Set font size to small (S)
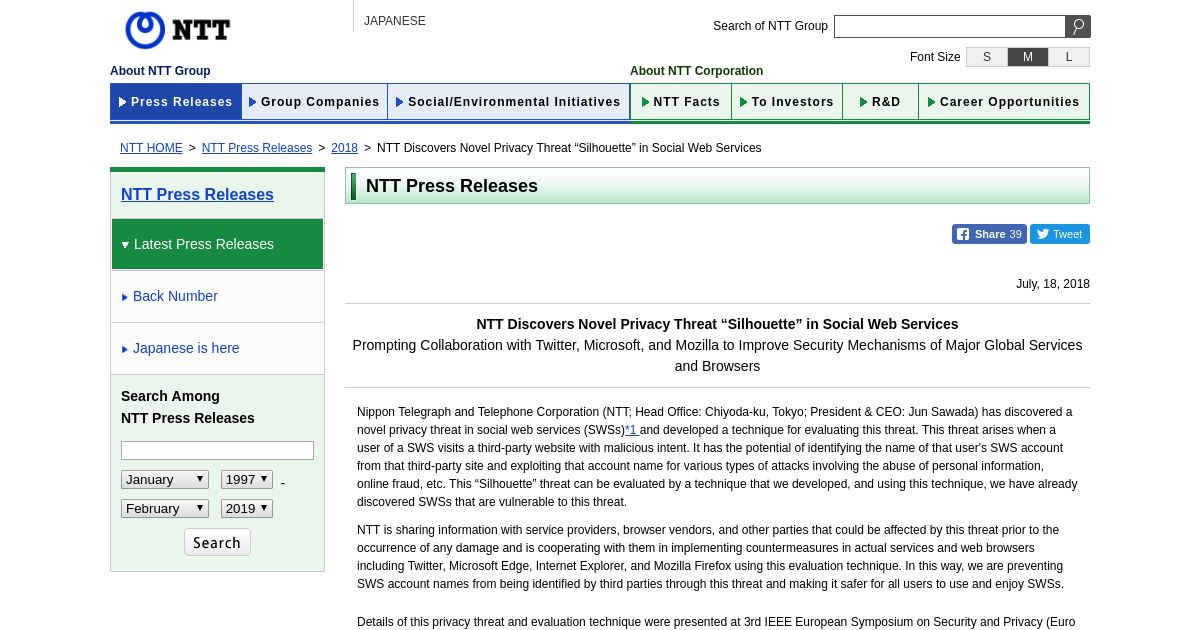 (x=987, y=57)
